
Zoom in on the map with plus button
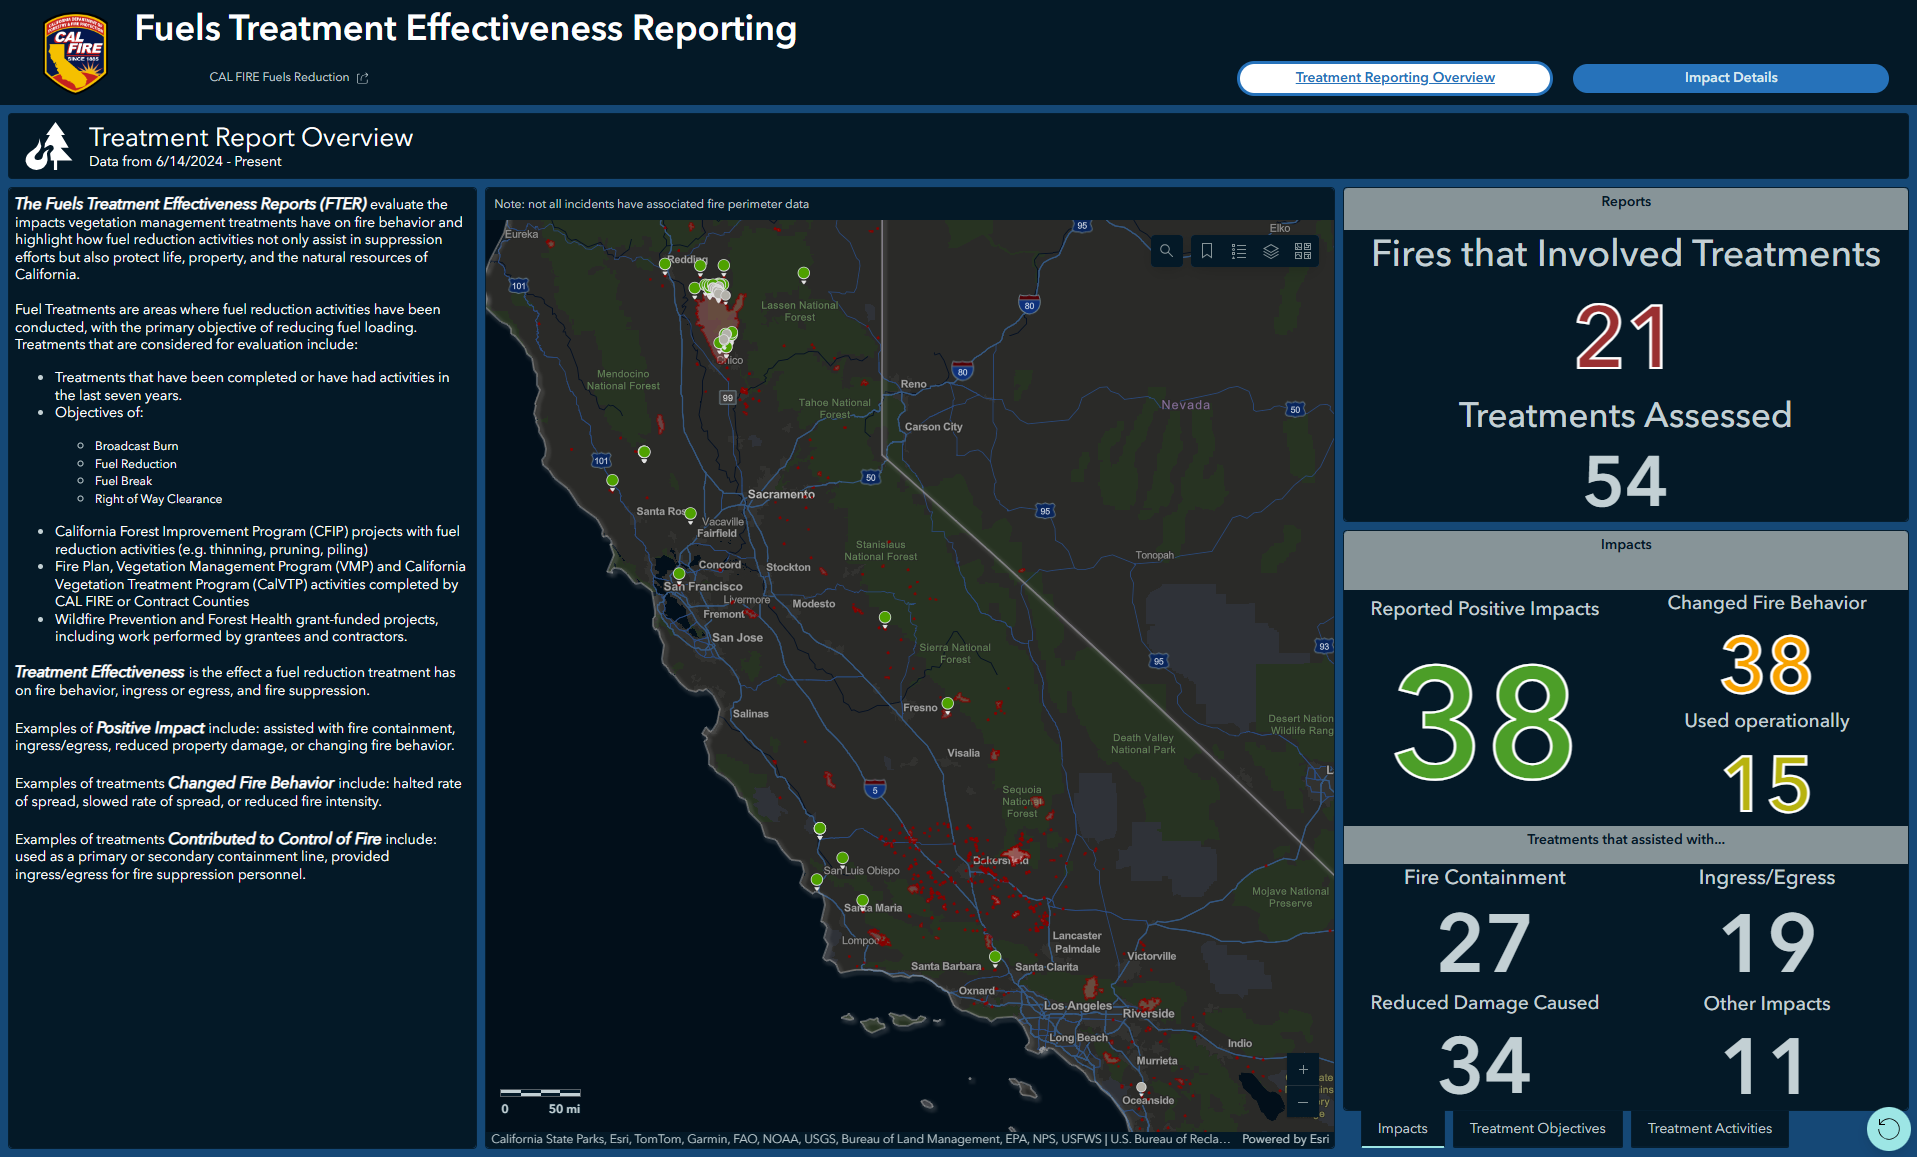point(1303,1069)
